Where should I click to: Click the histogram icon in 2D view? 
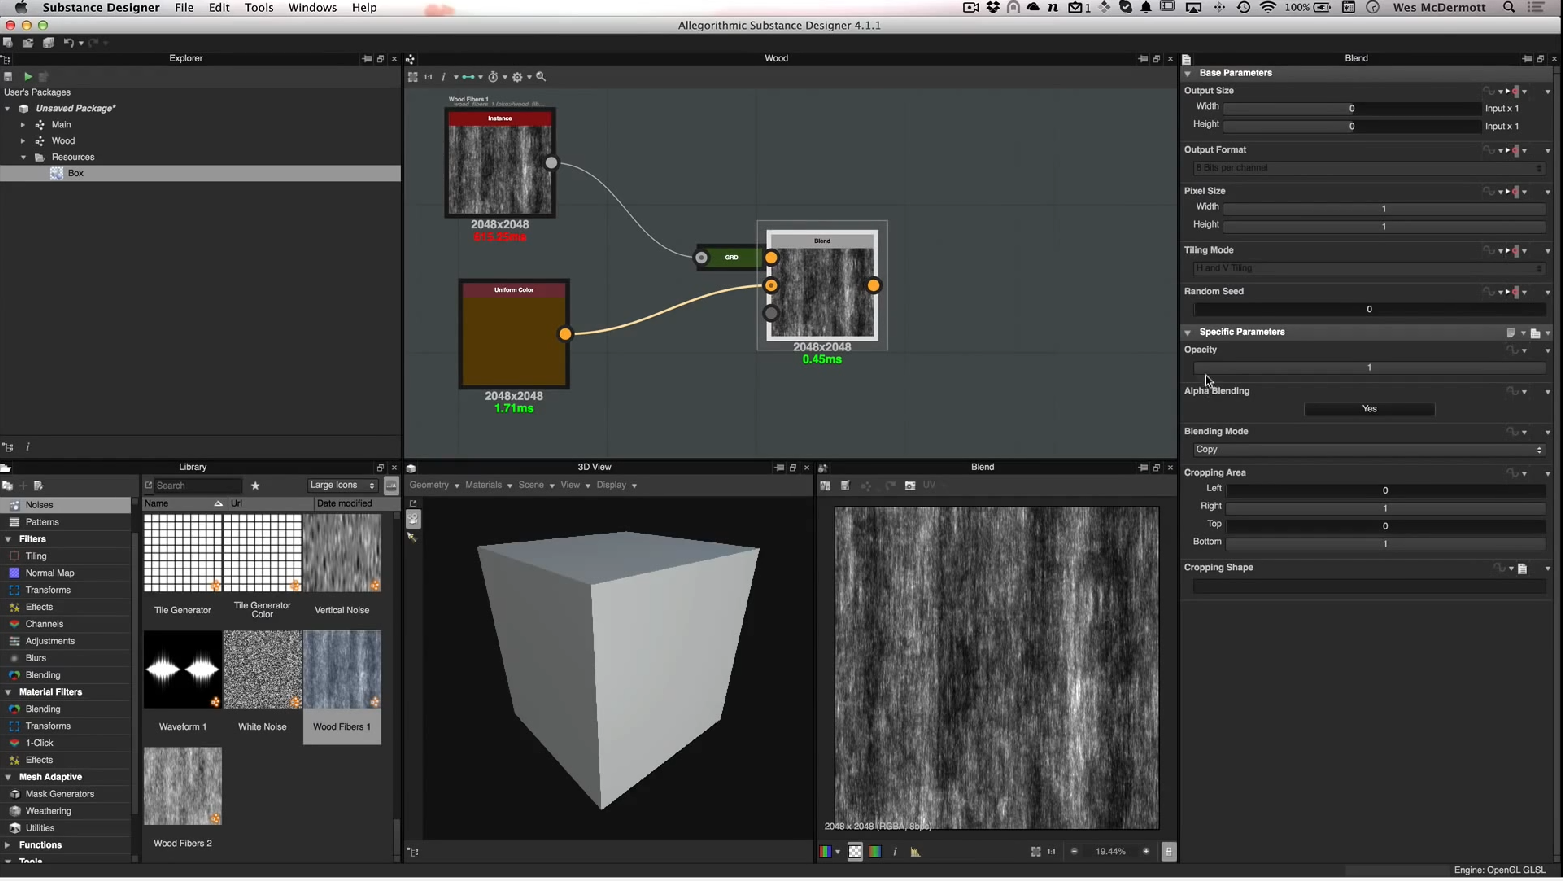click(915, 852)
